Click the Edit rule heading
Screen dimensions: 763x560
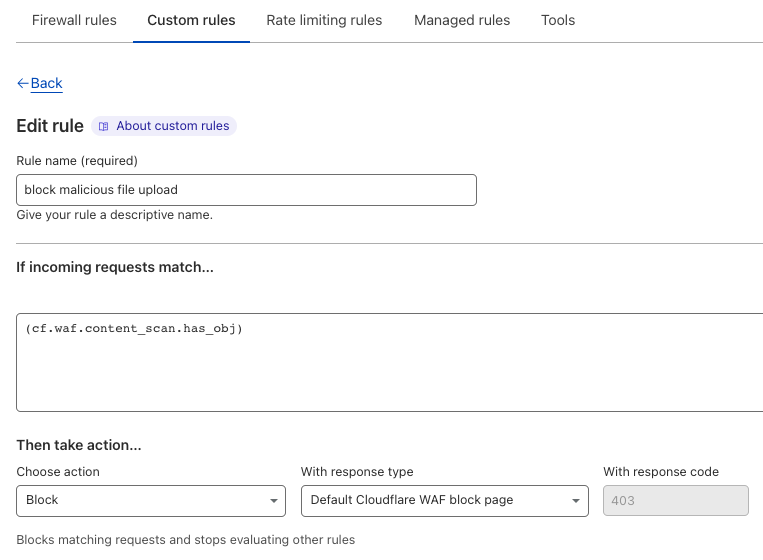tap(50, 126)
